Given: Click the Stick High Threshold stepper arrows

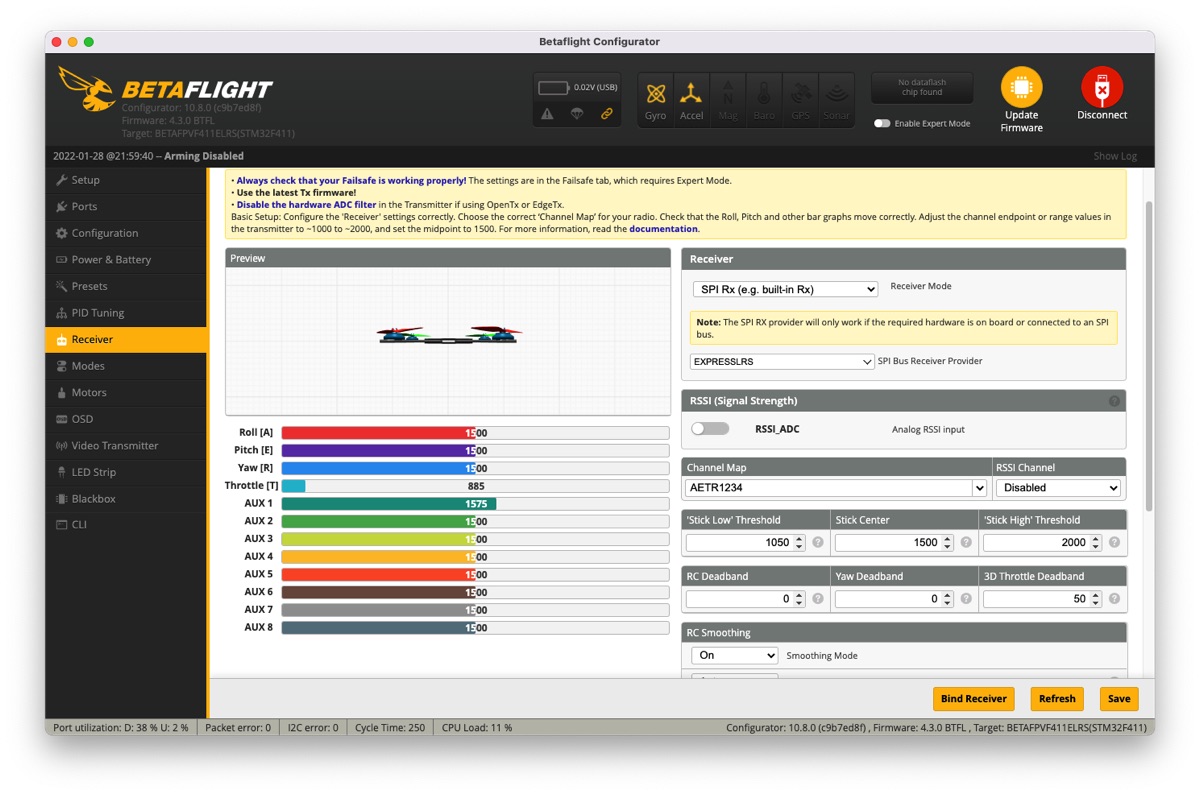Looking at the screenshot, I should point(1096,542).
